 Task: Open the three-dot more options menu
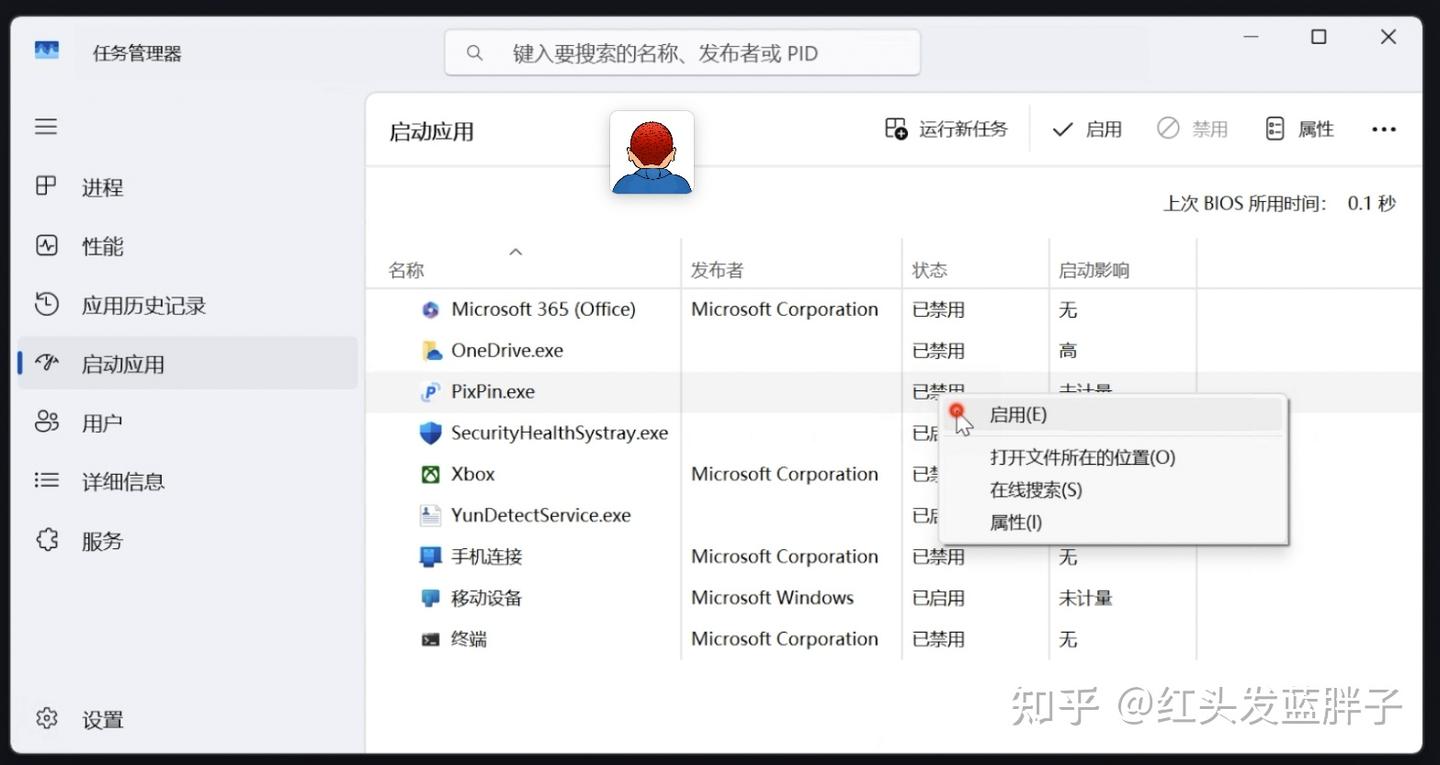coord(1384,129)
